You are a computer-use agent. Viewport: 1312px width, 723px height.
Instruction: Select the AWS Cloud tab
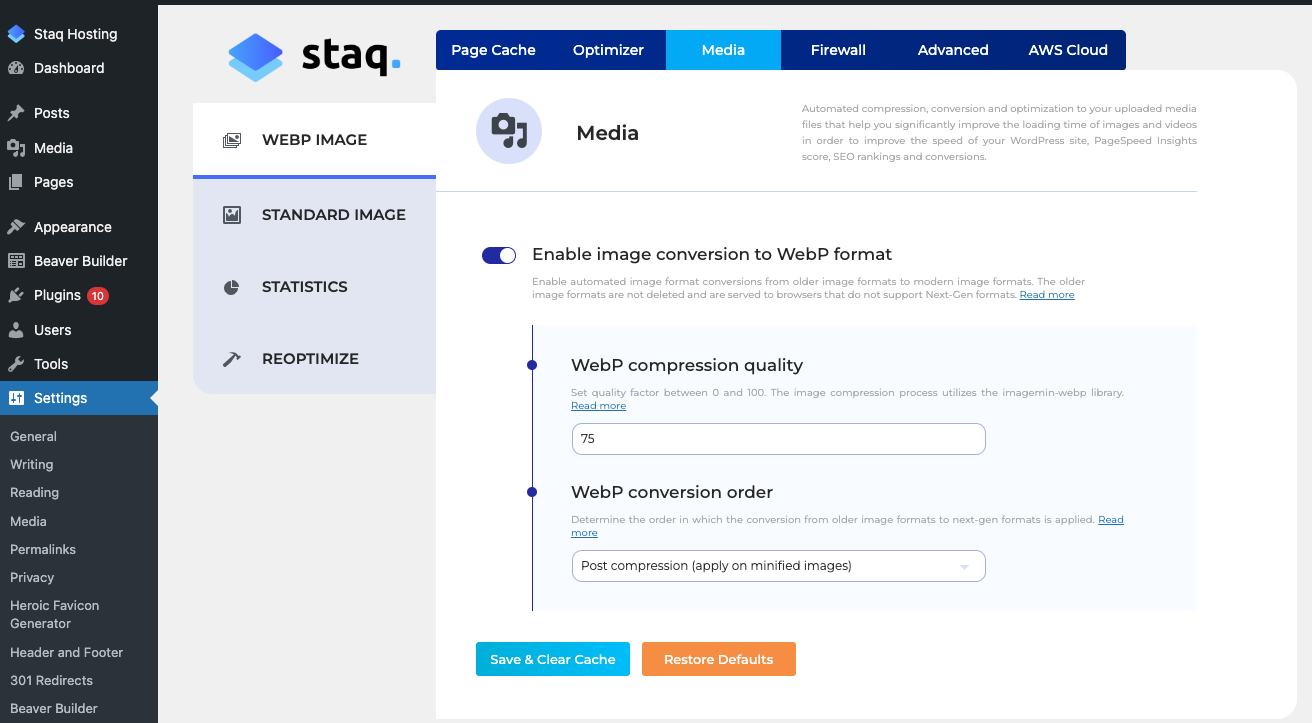(1066, 49)
